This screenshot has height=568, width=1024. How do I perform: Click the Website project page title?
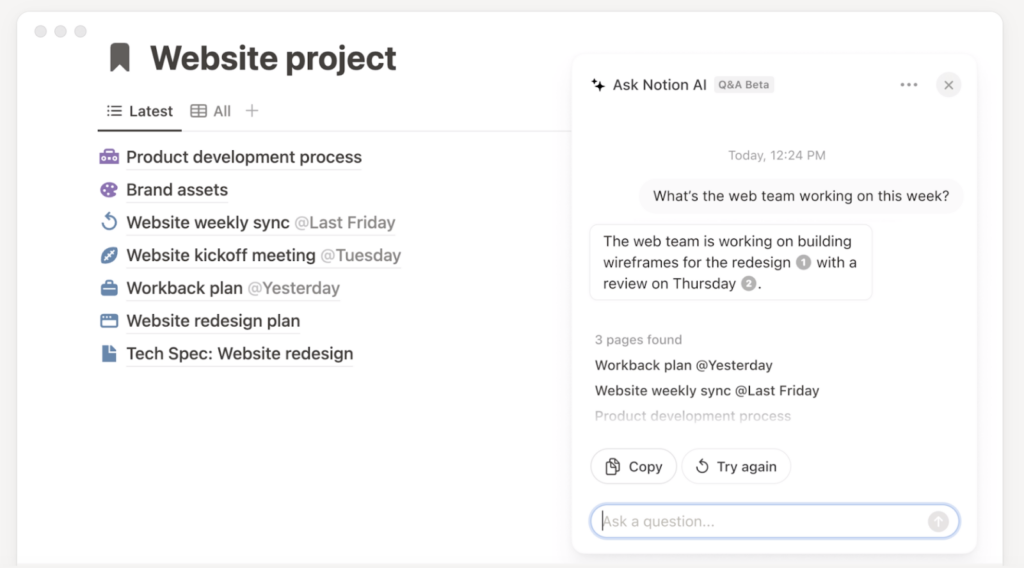tap(273, 58)
